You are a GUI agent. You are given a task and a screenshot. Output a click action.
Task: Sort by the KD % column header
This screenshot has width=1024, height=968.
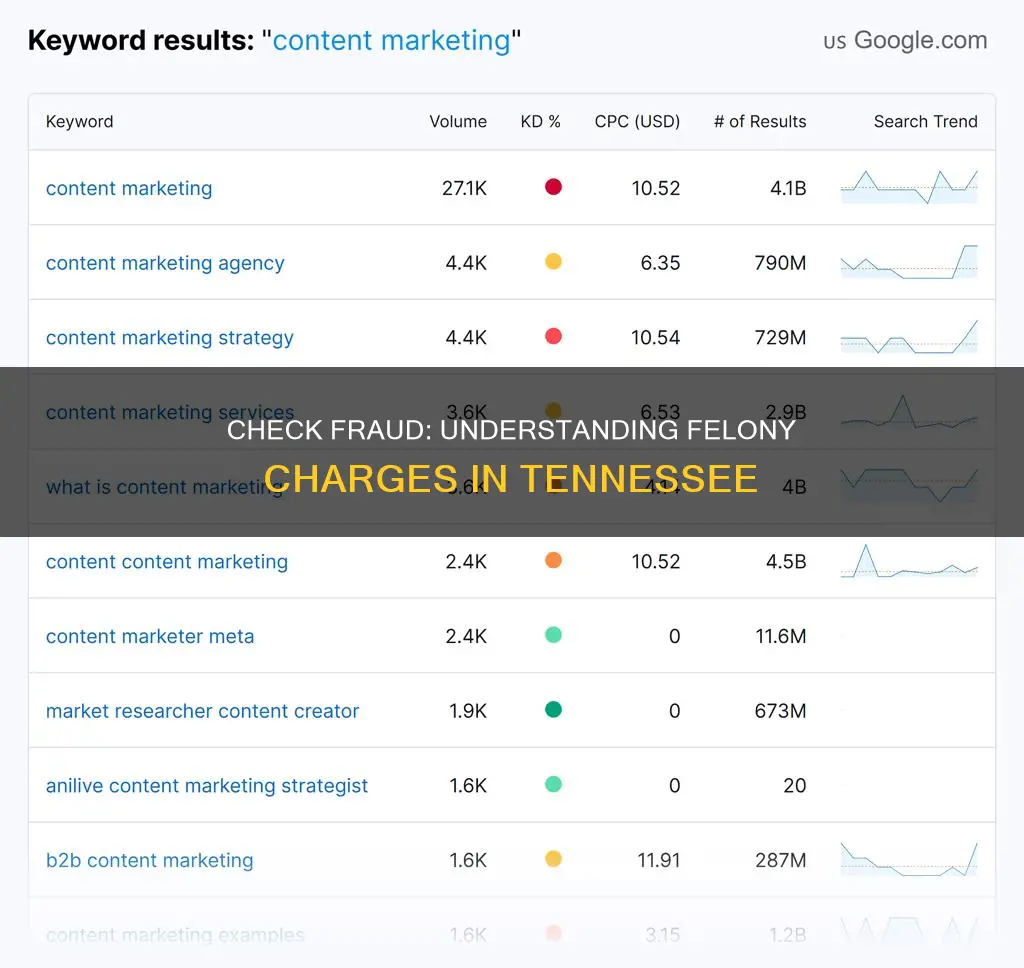(541, 122)
